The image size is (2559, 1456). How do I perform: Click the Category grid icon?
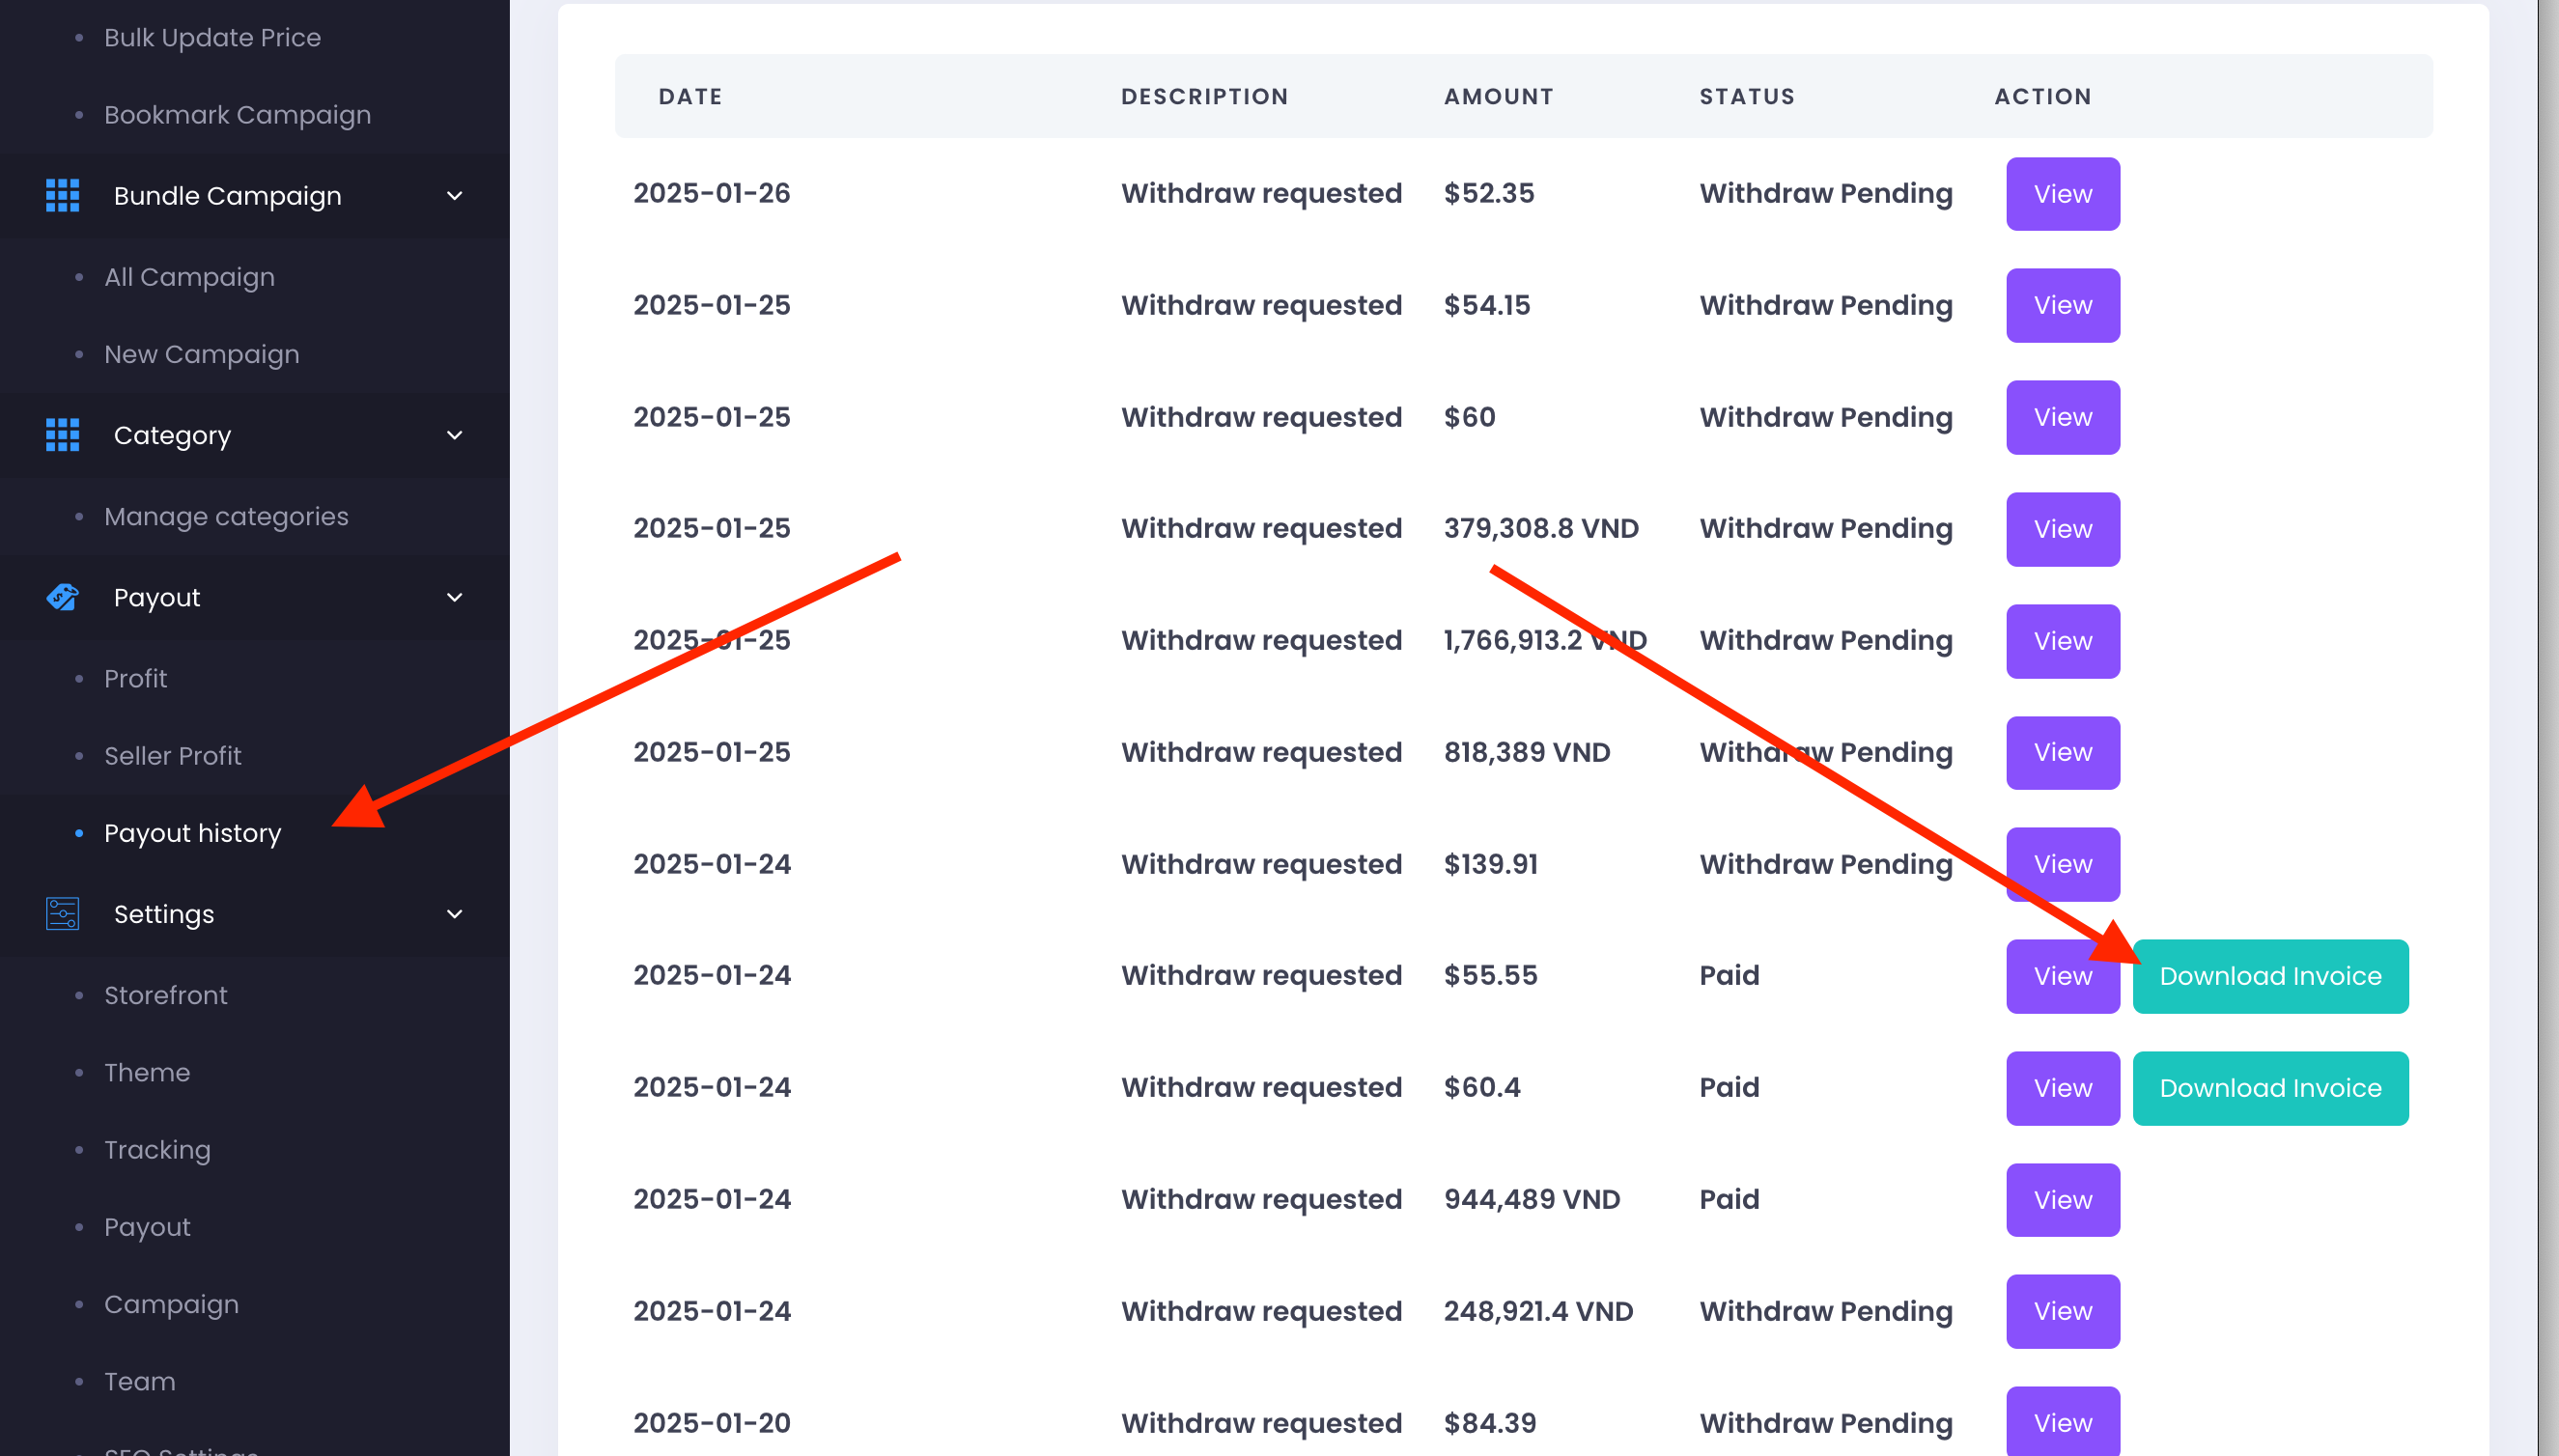pos(62,435)
